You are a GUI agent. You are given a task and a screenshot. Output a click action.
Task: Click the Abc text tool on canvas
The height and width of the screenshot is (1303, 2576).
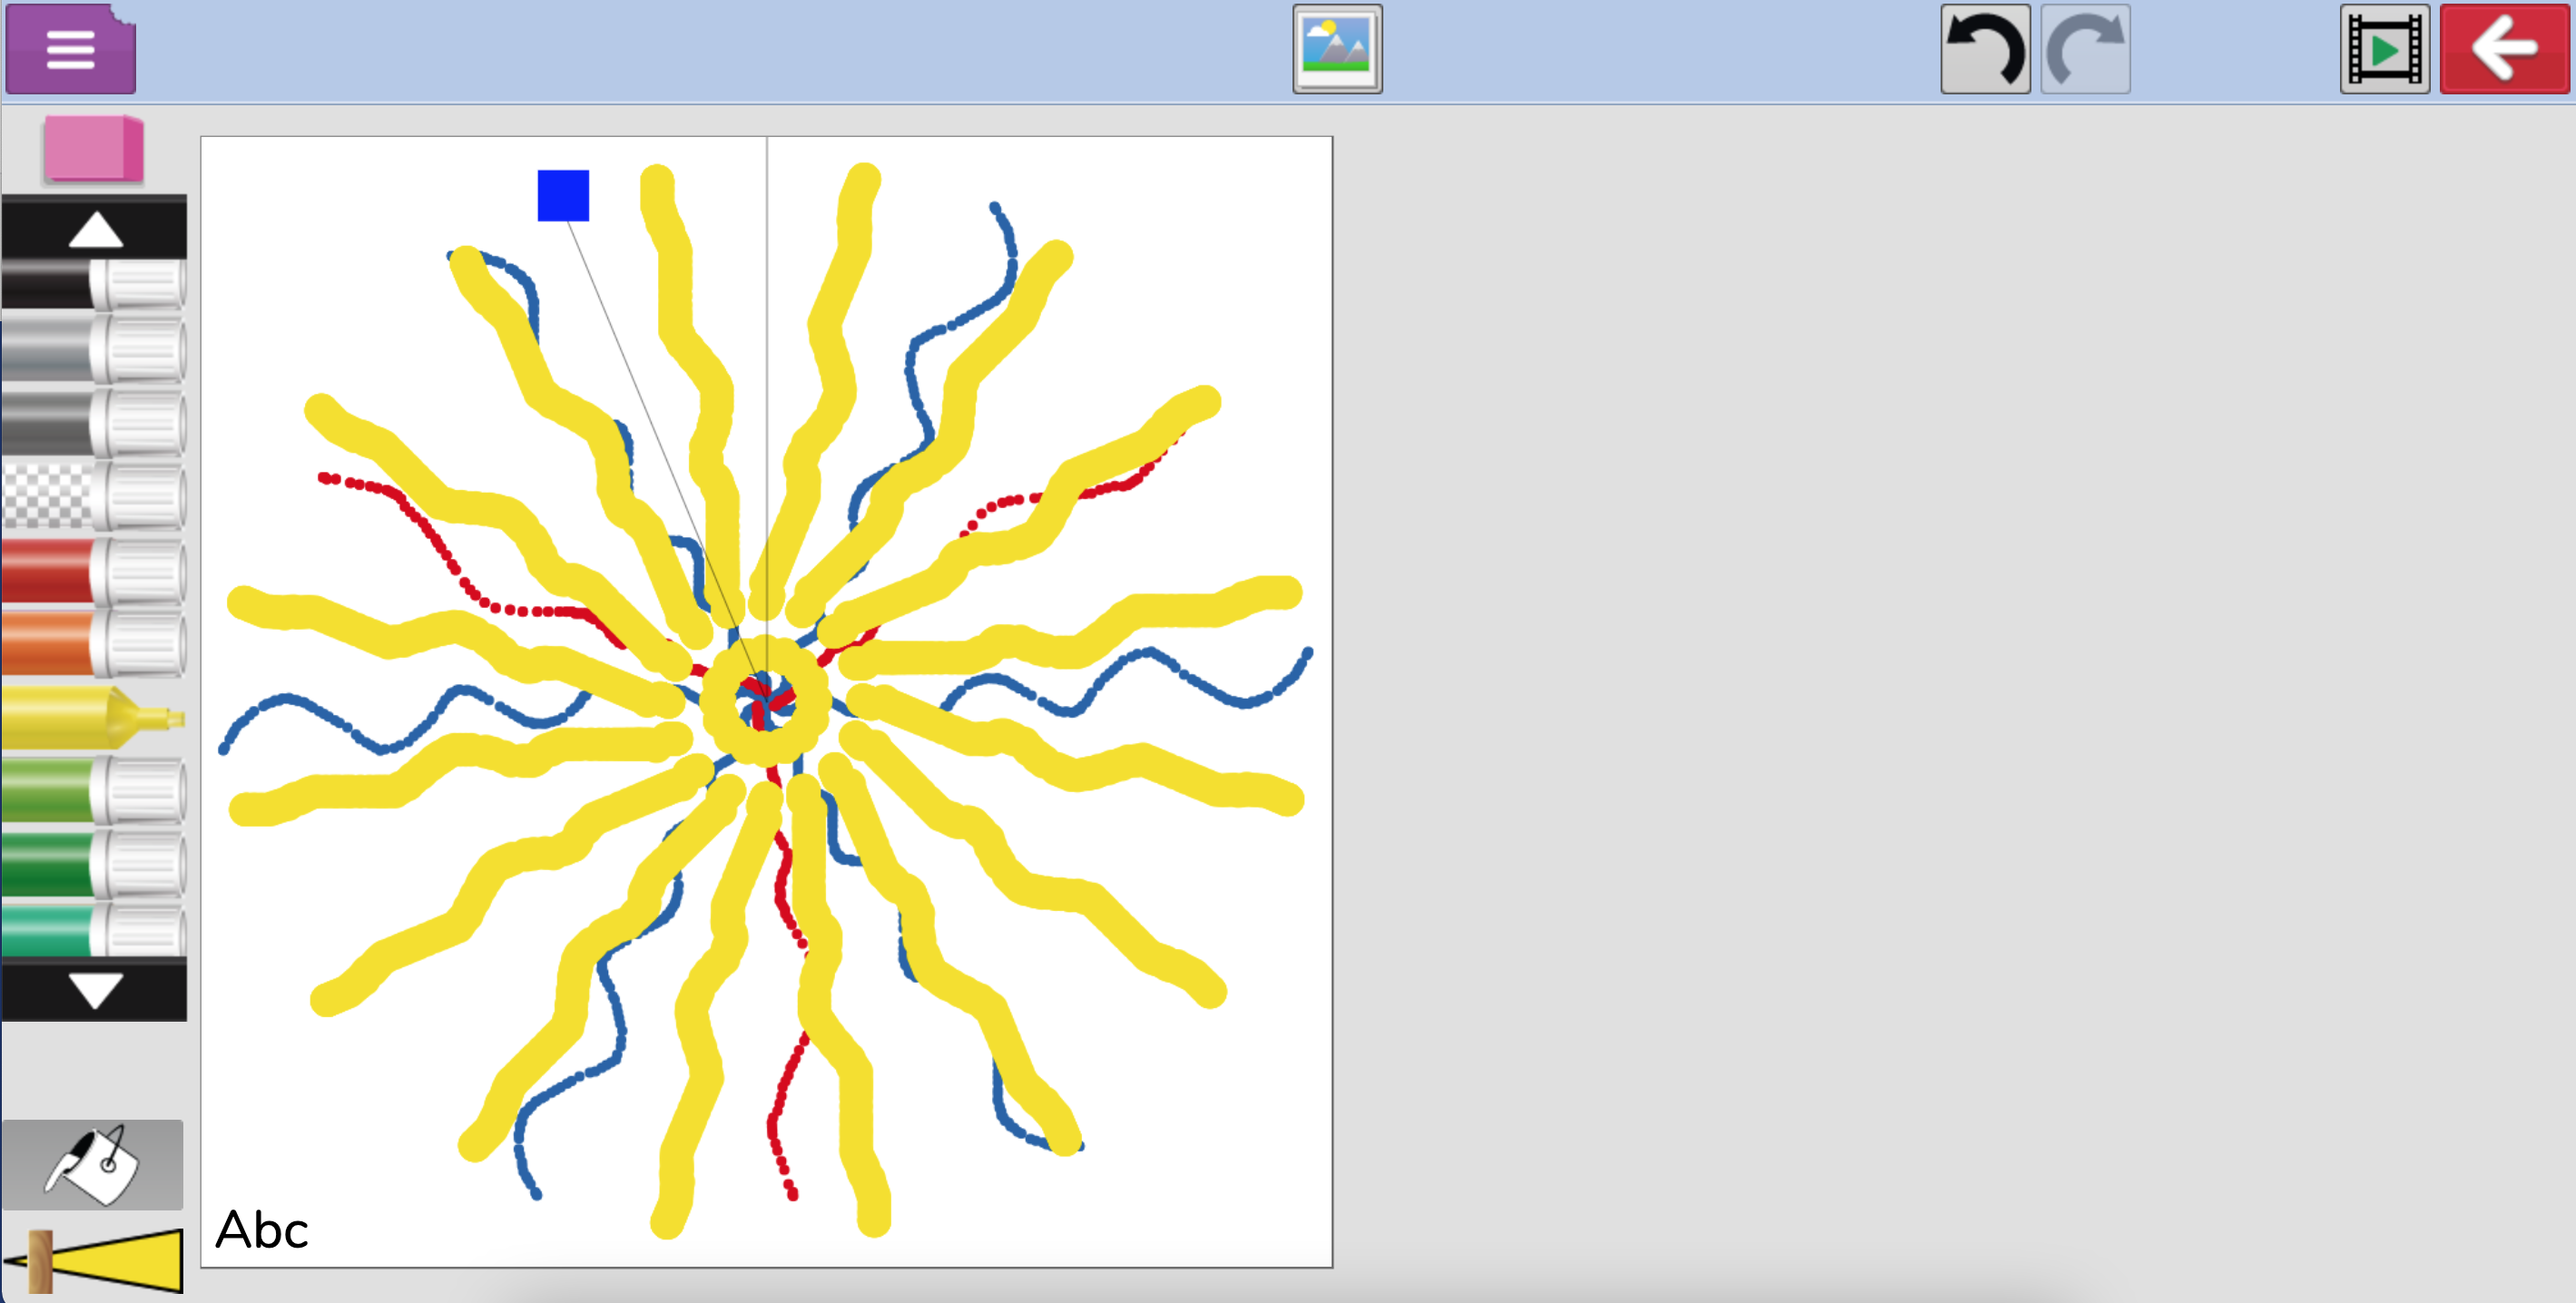coord(262,1230)
